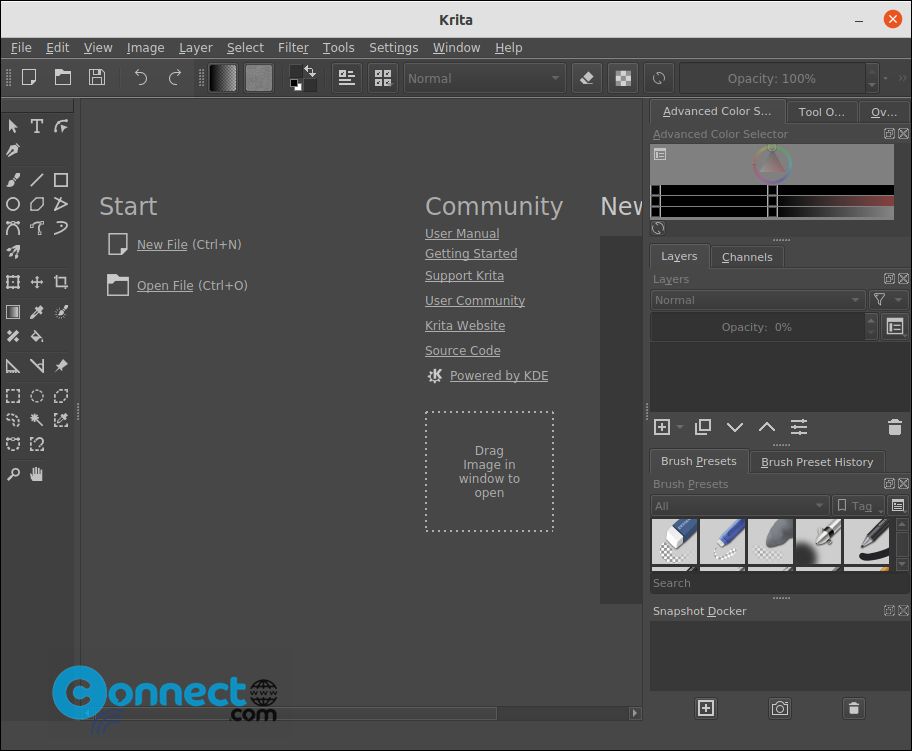
Task: Open brush presets display settings menu
Action: click(898, 506)
